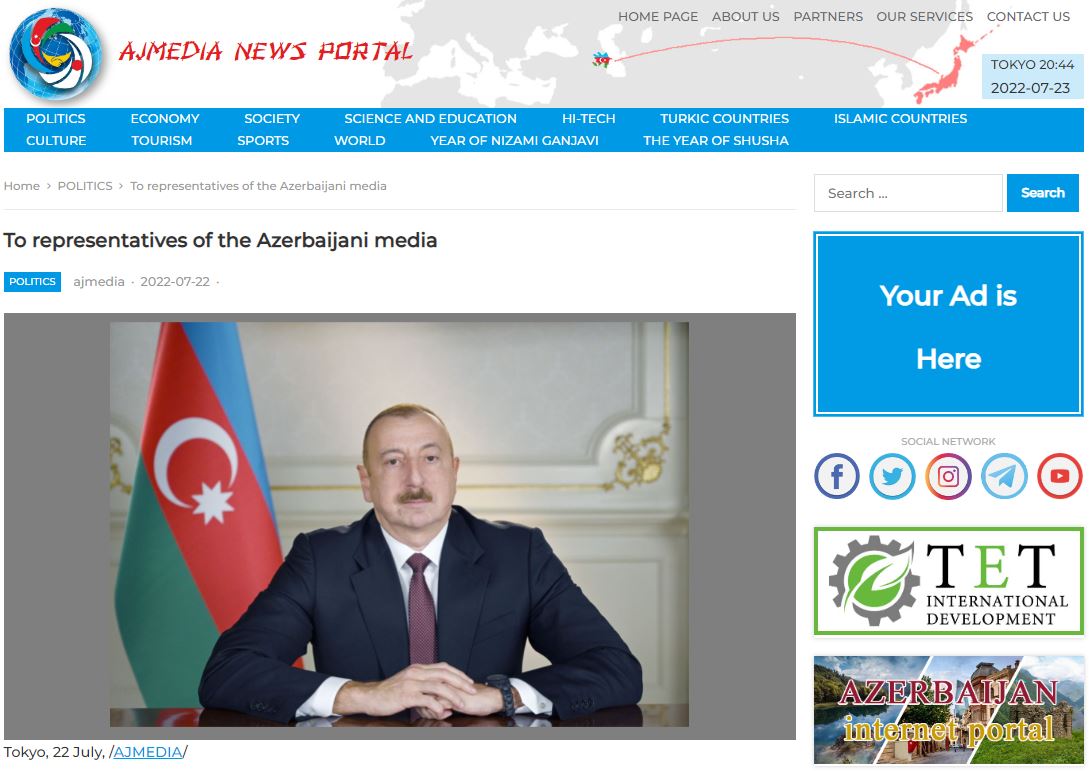Open ISLAMIC COUNTRIES category
Viewport: 1089px width, 773px height.
coord(900,119)
